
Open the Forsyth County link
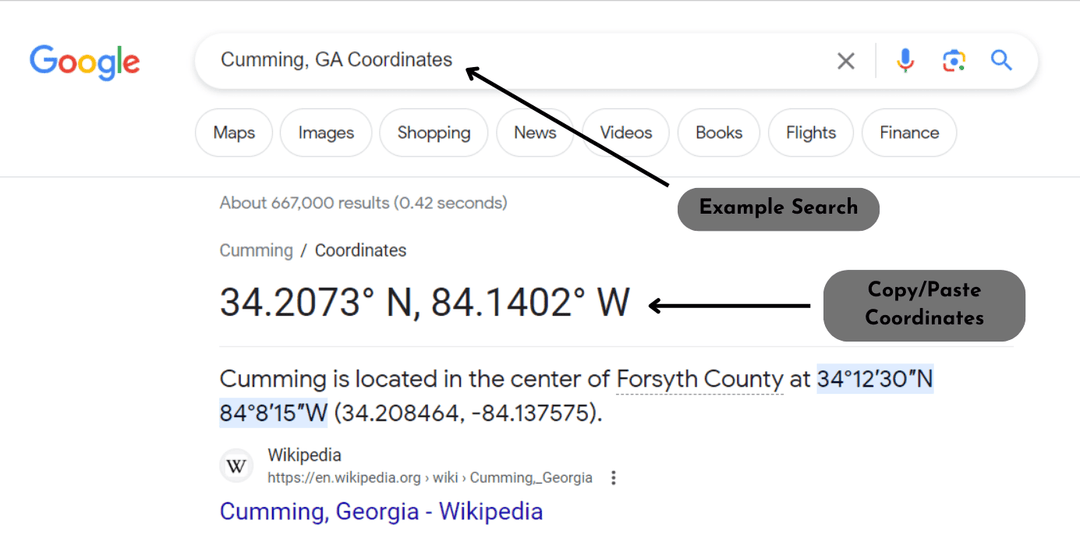[x=699, y=380]
